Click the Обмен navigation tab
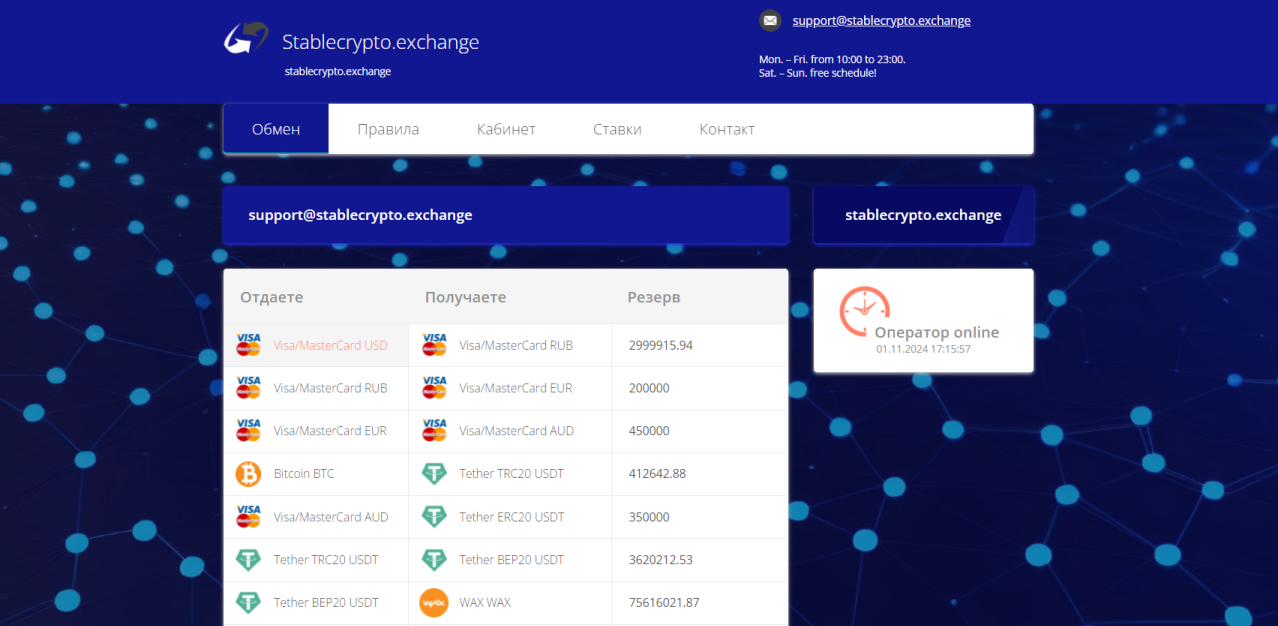 276,128
